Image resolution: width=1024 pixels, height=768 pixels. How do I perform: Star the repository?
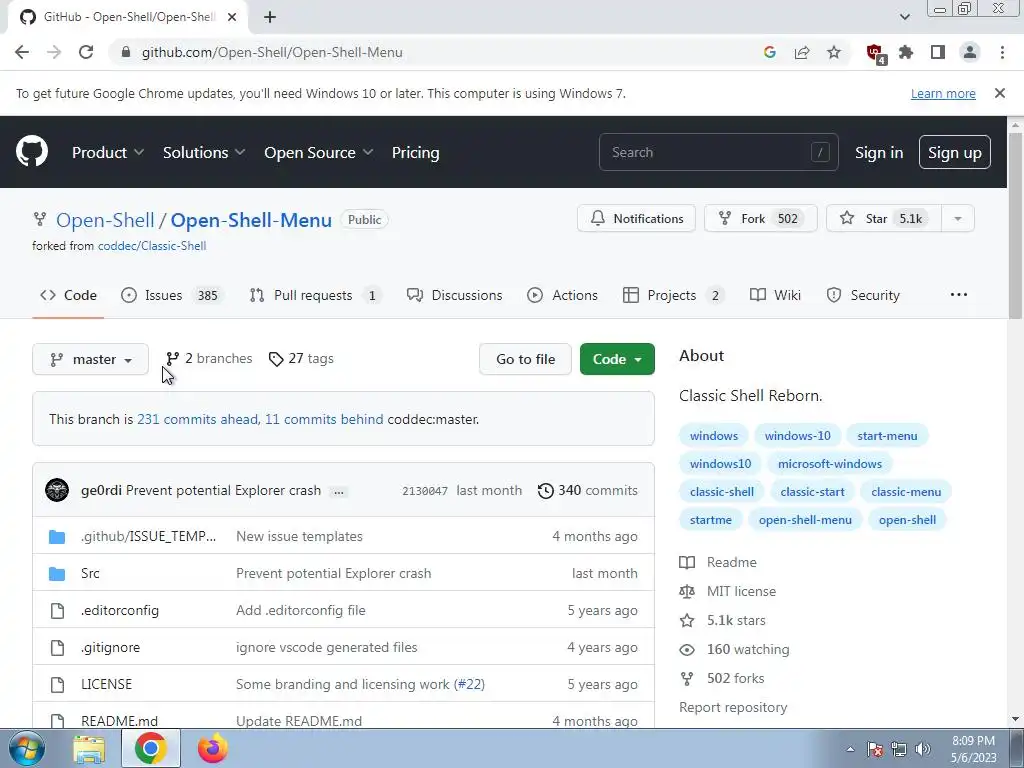pyautogui.click(x=884, y=219)
